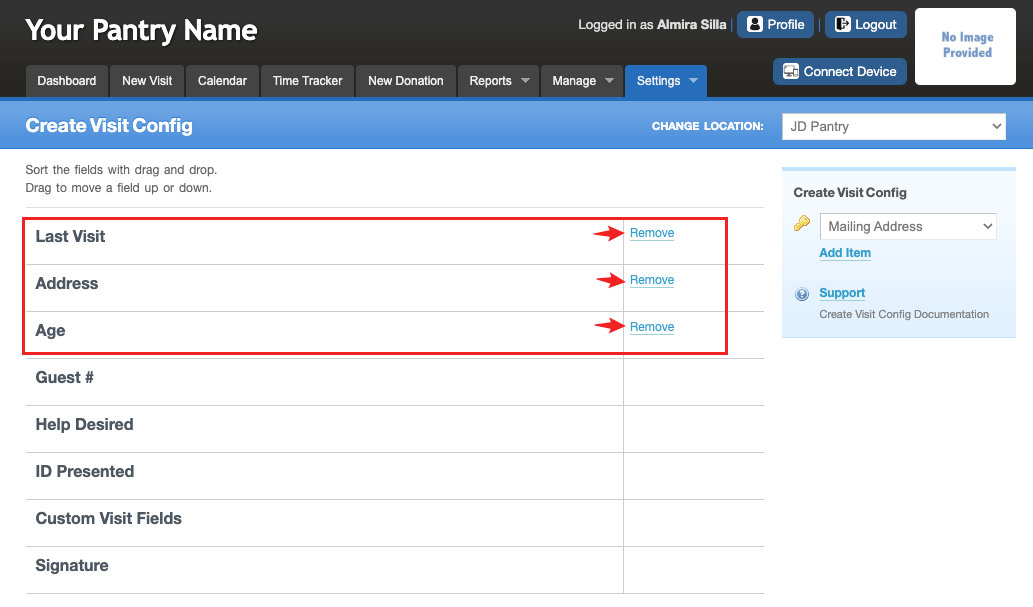Expand the Reports menu arrow
The width and height of the screenshot is (1033, 607).
(525, 80)
